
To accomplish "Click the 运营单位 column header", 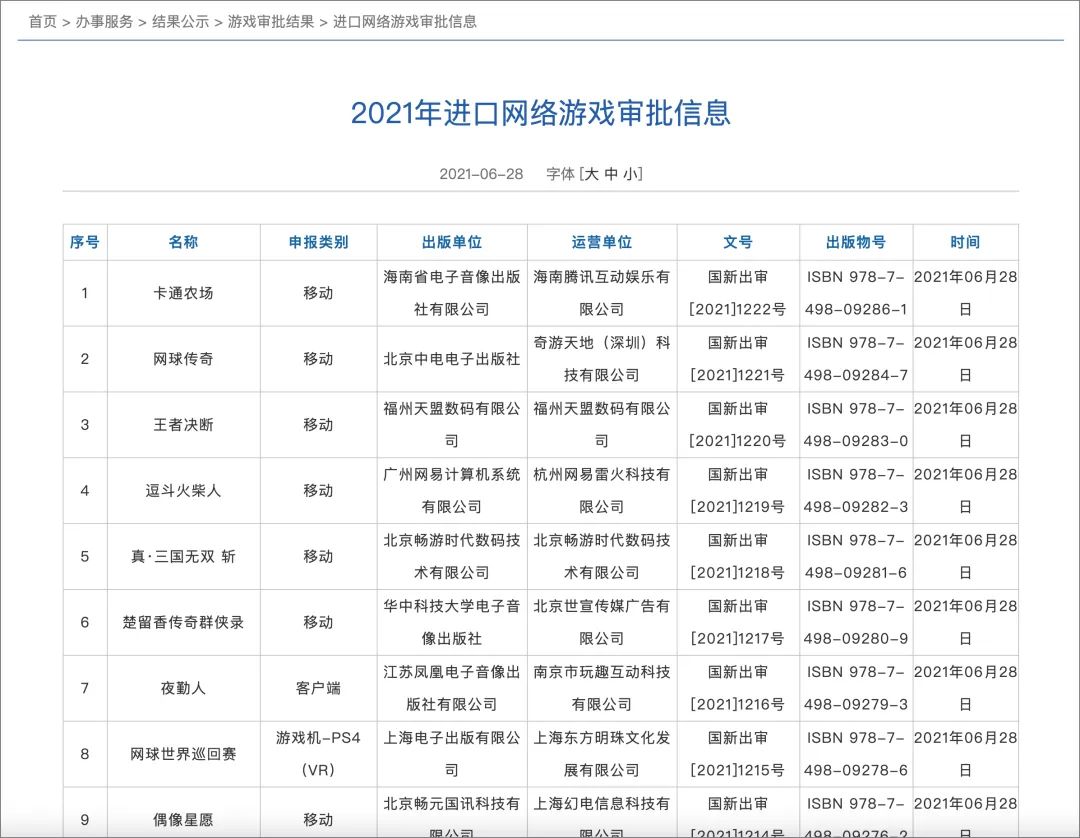I will point(602,242).
